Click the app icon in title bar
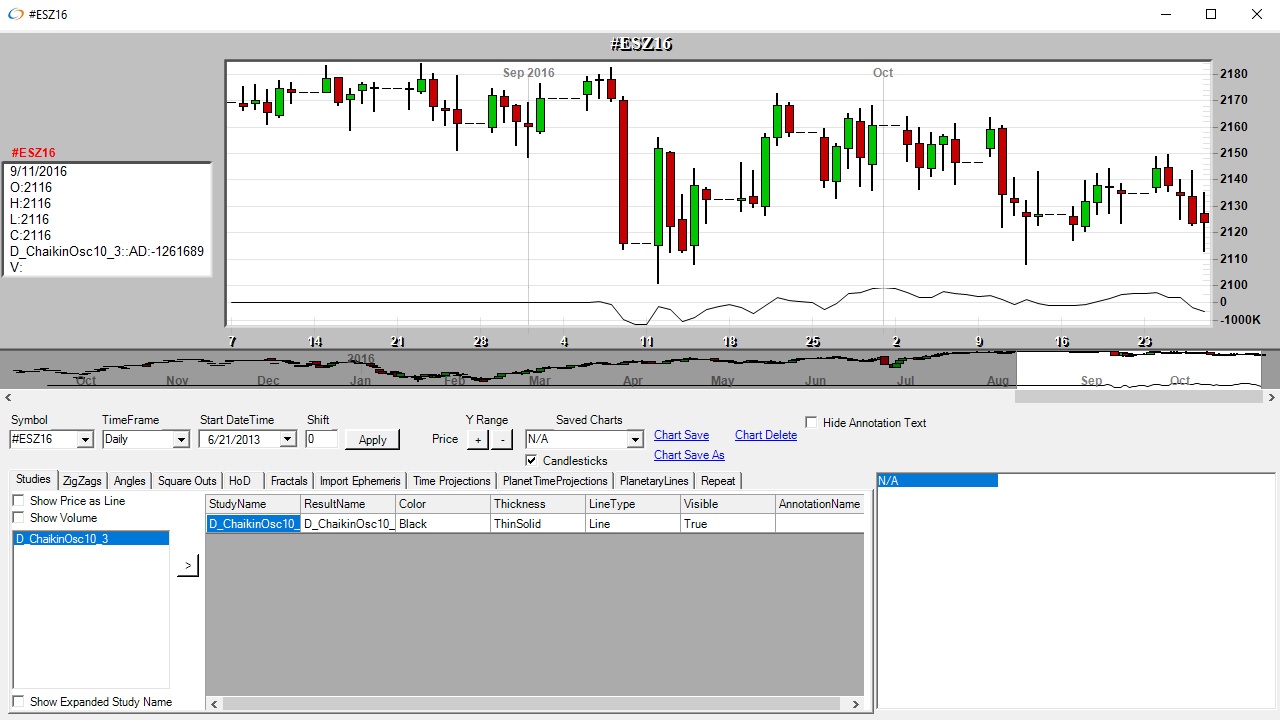 click(x=15, y=15)
